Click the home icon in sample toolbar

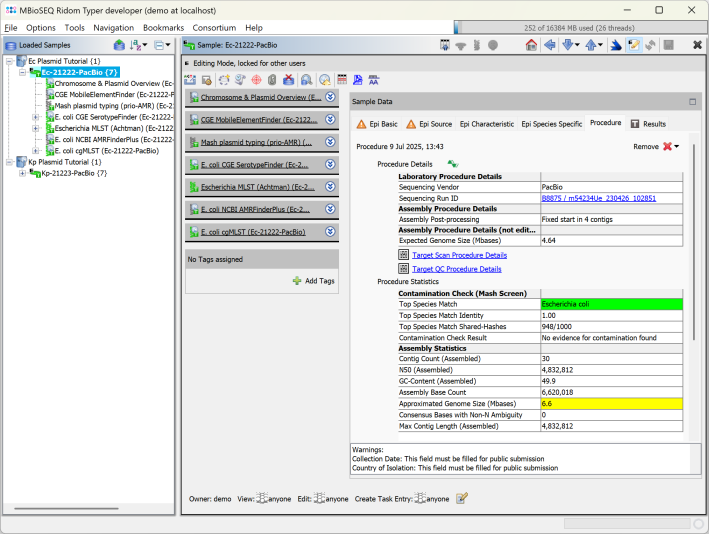pyautogui.click(x=531, y=45)
